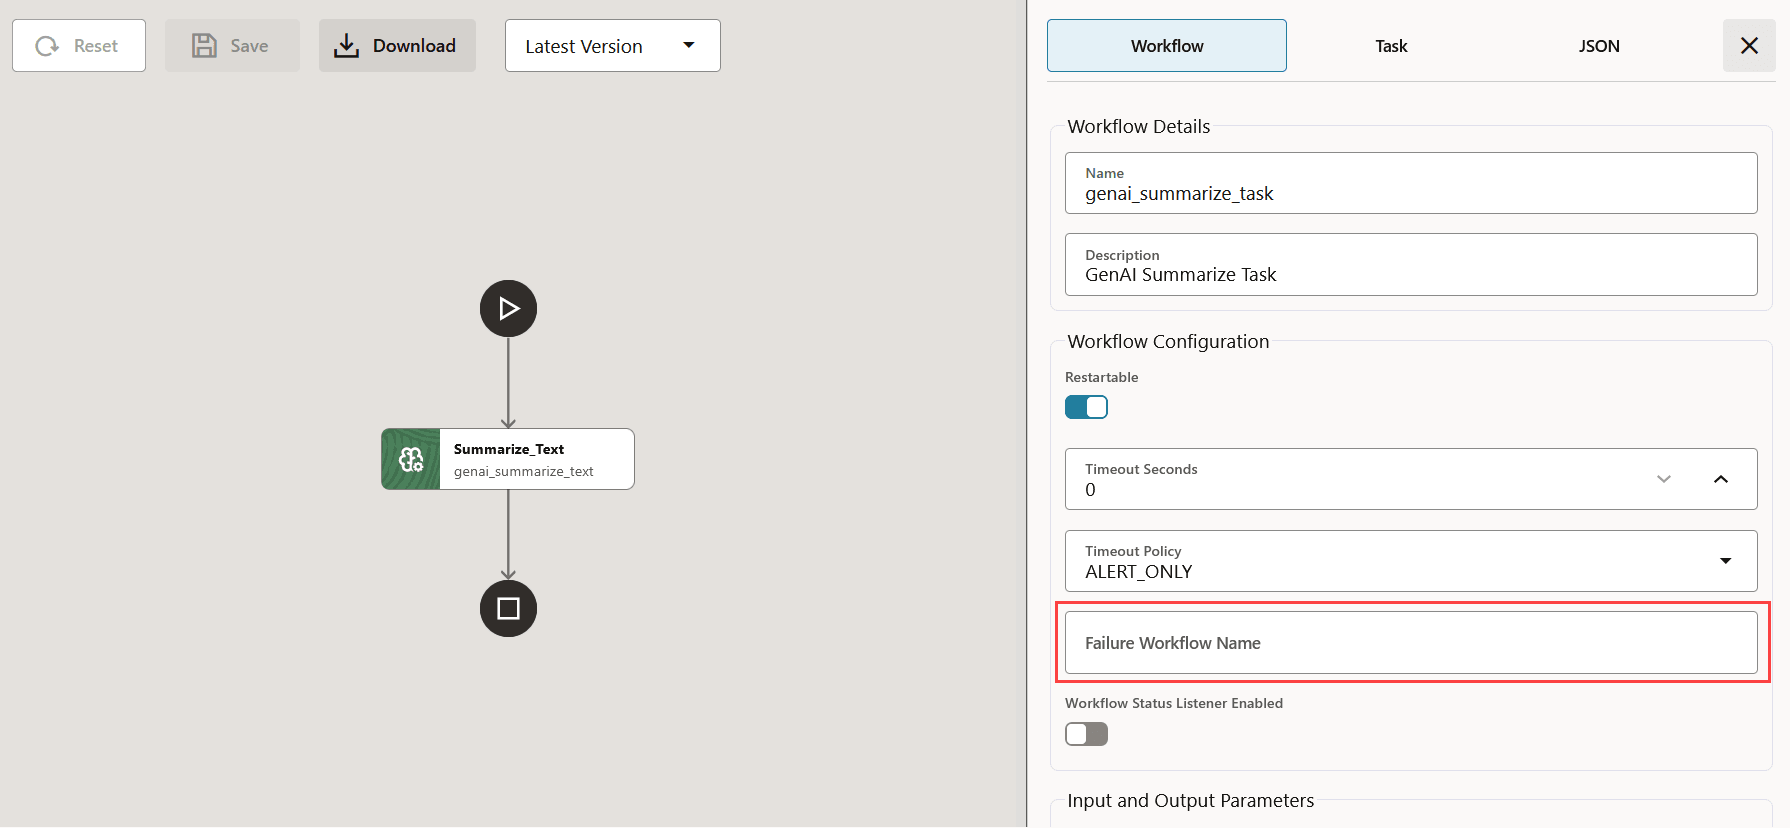Click the Save button
This screenshot has height=828, width=1790.
[232, 46]
